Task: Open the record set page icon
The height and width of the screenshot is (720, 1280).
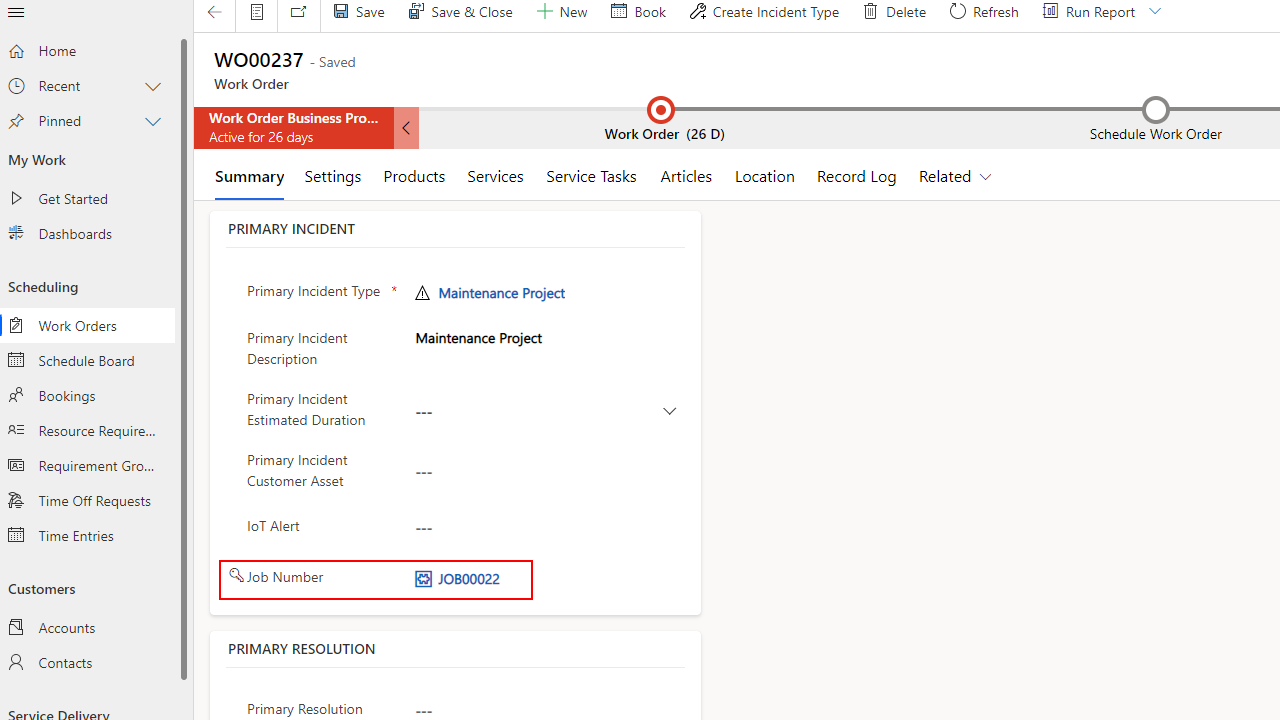Action: [257, 12]
